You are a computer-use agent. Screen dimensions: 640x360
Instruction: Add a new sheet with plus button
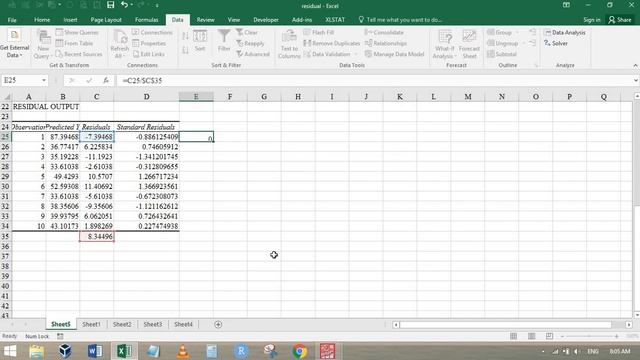(x=218, y=324)
